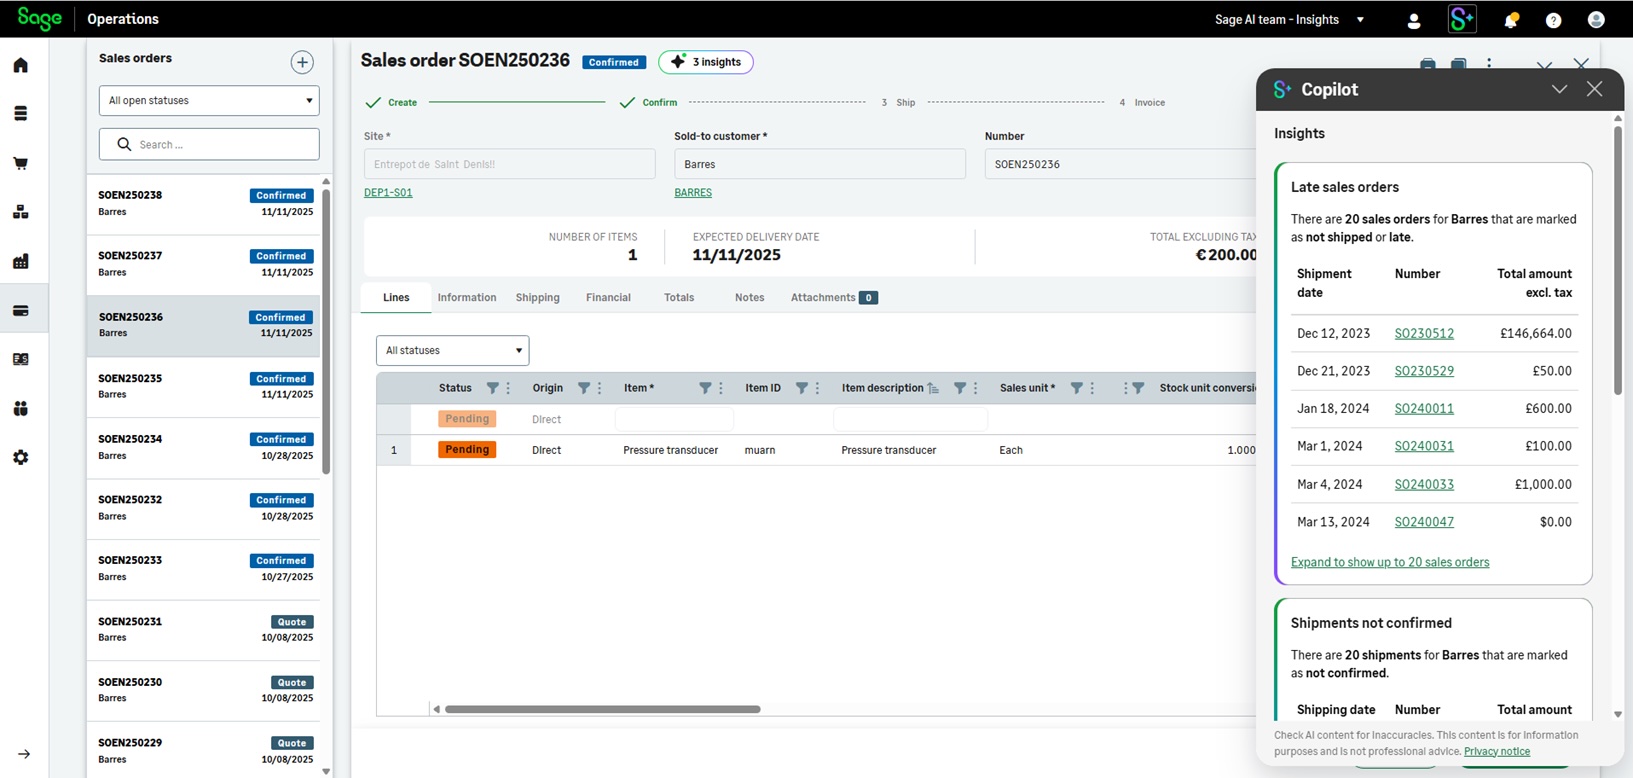
Task: Expand the 'All statuses' lines filter dropdown
Action: [x=452, y=350]
